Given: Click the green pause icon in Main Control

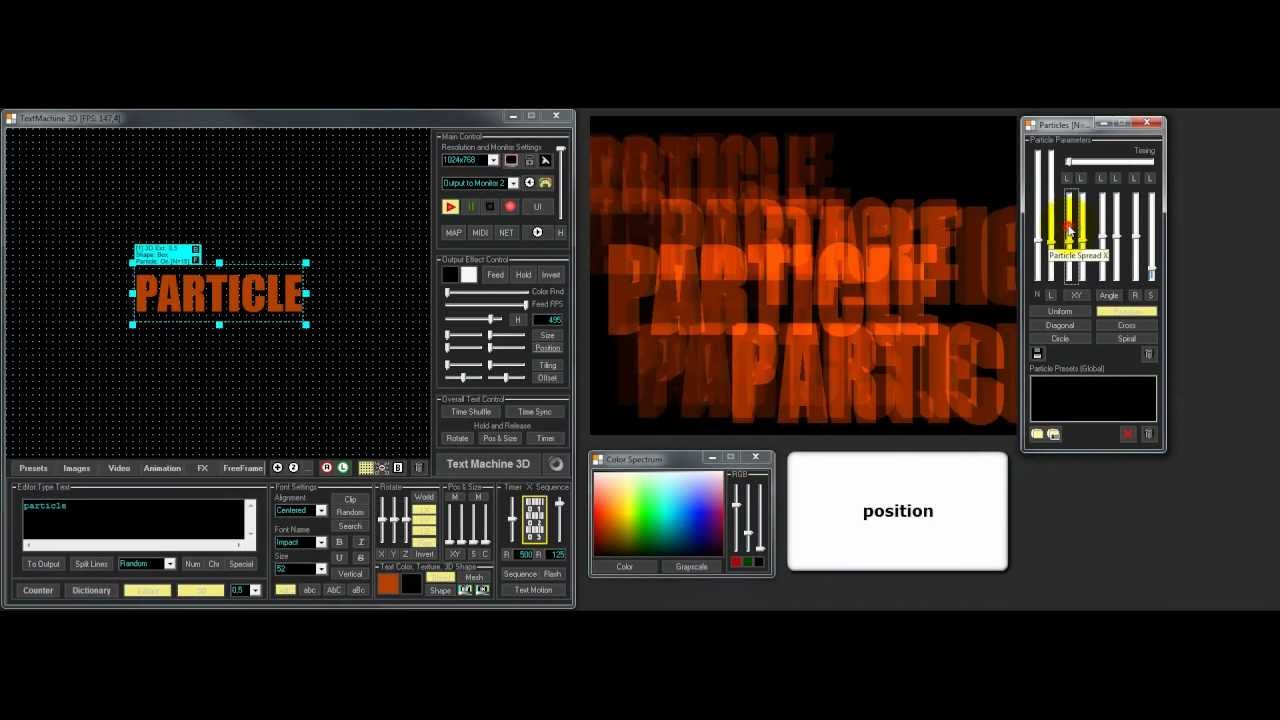Looking at the screenshot, I should click(470, 207).
